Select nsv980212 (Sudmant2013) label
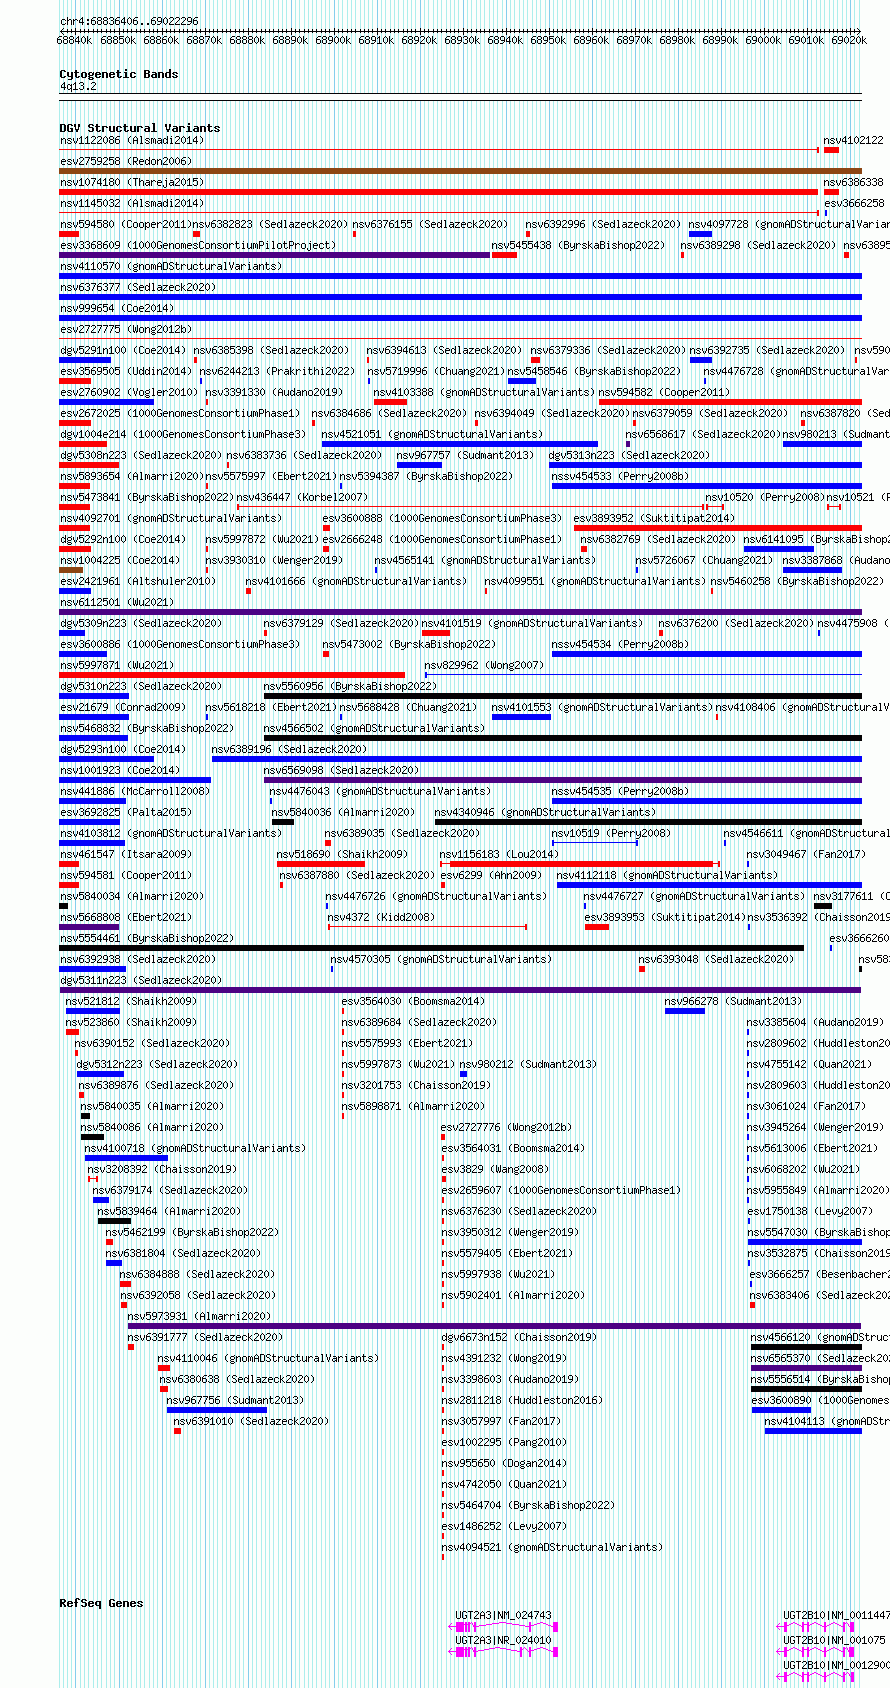 (528, 1064)
